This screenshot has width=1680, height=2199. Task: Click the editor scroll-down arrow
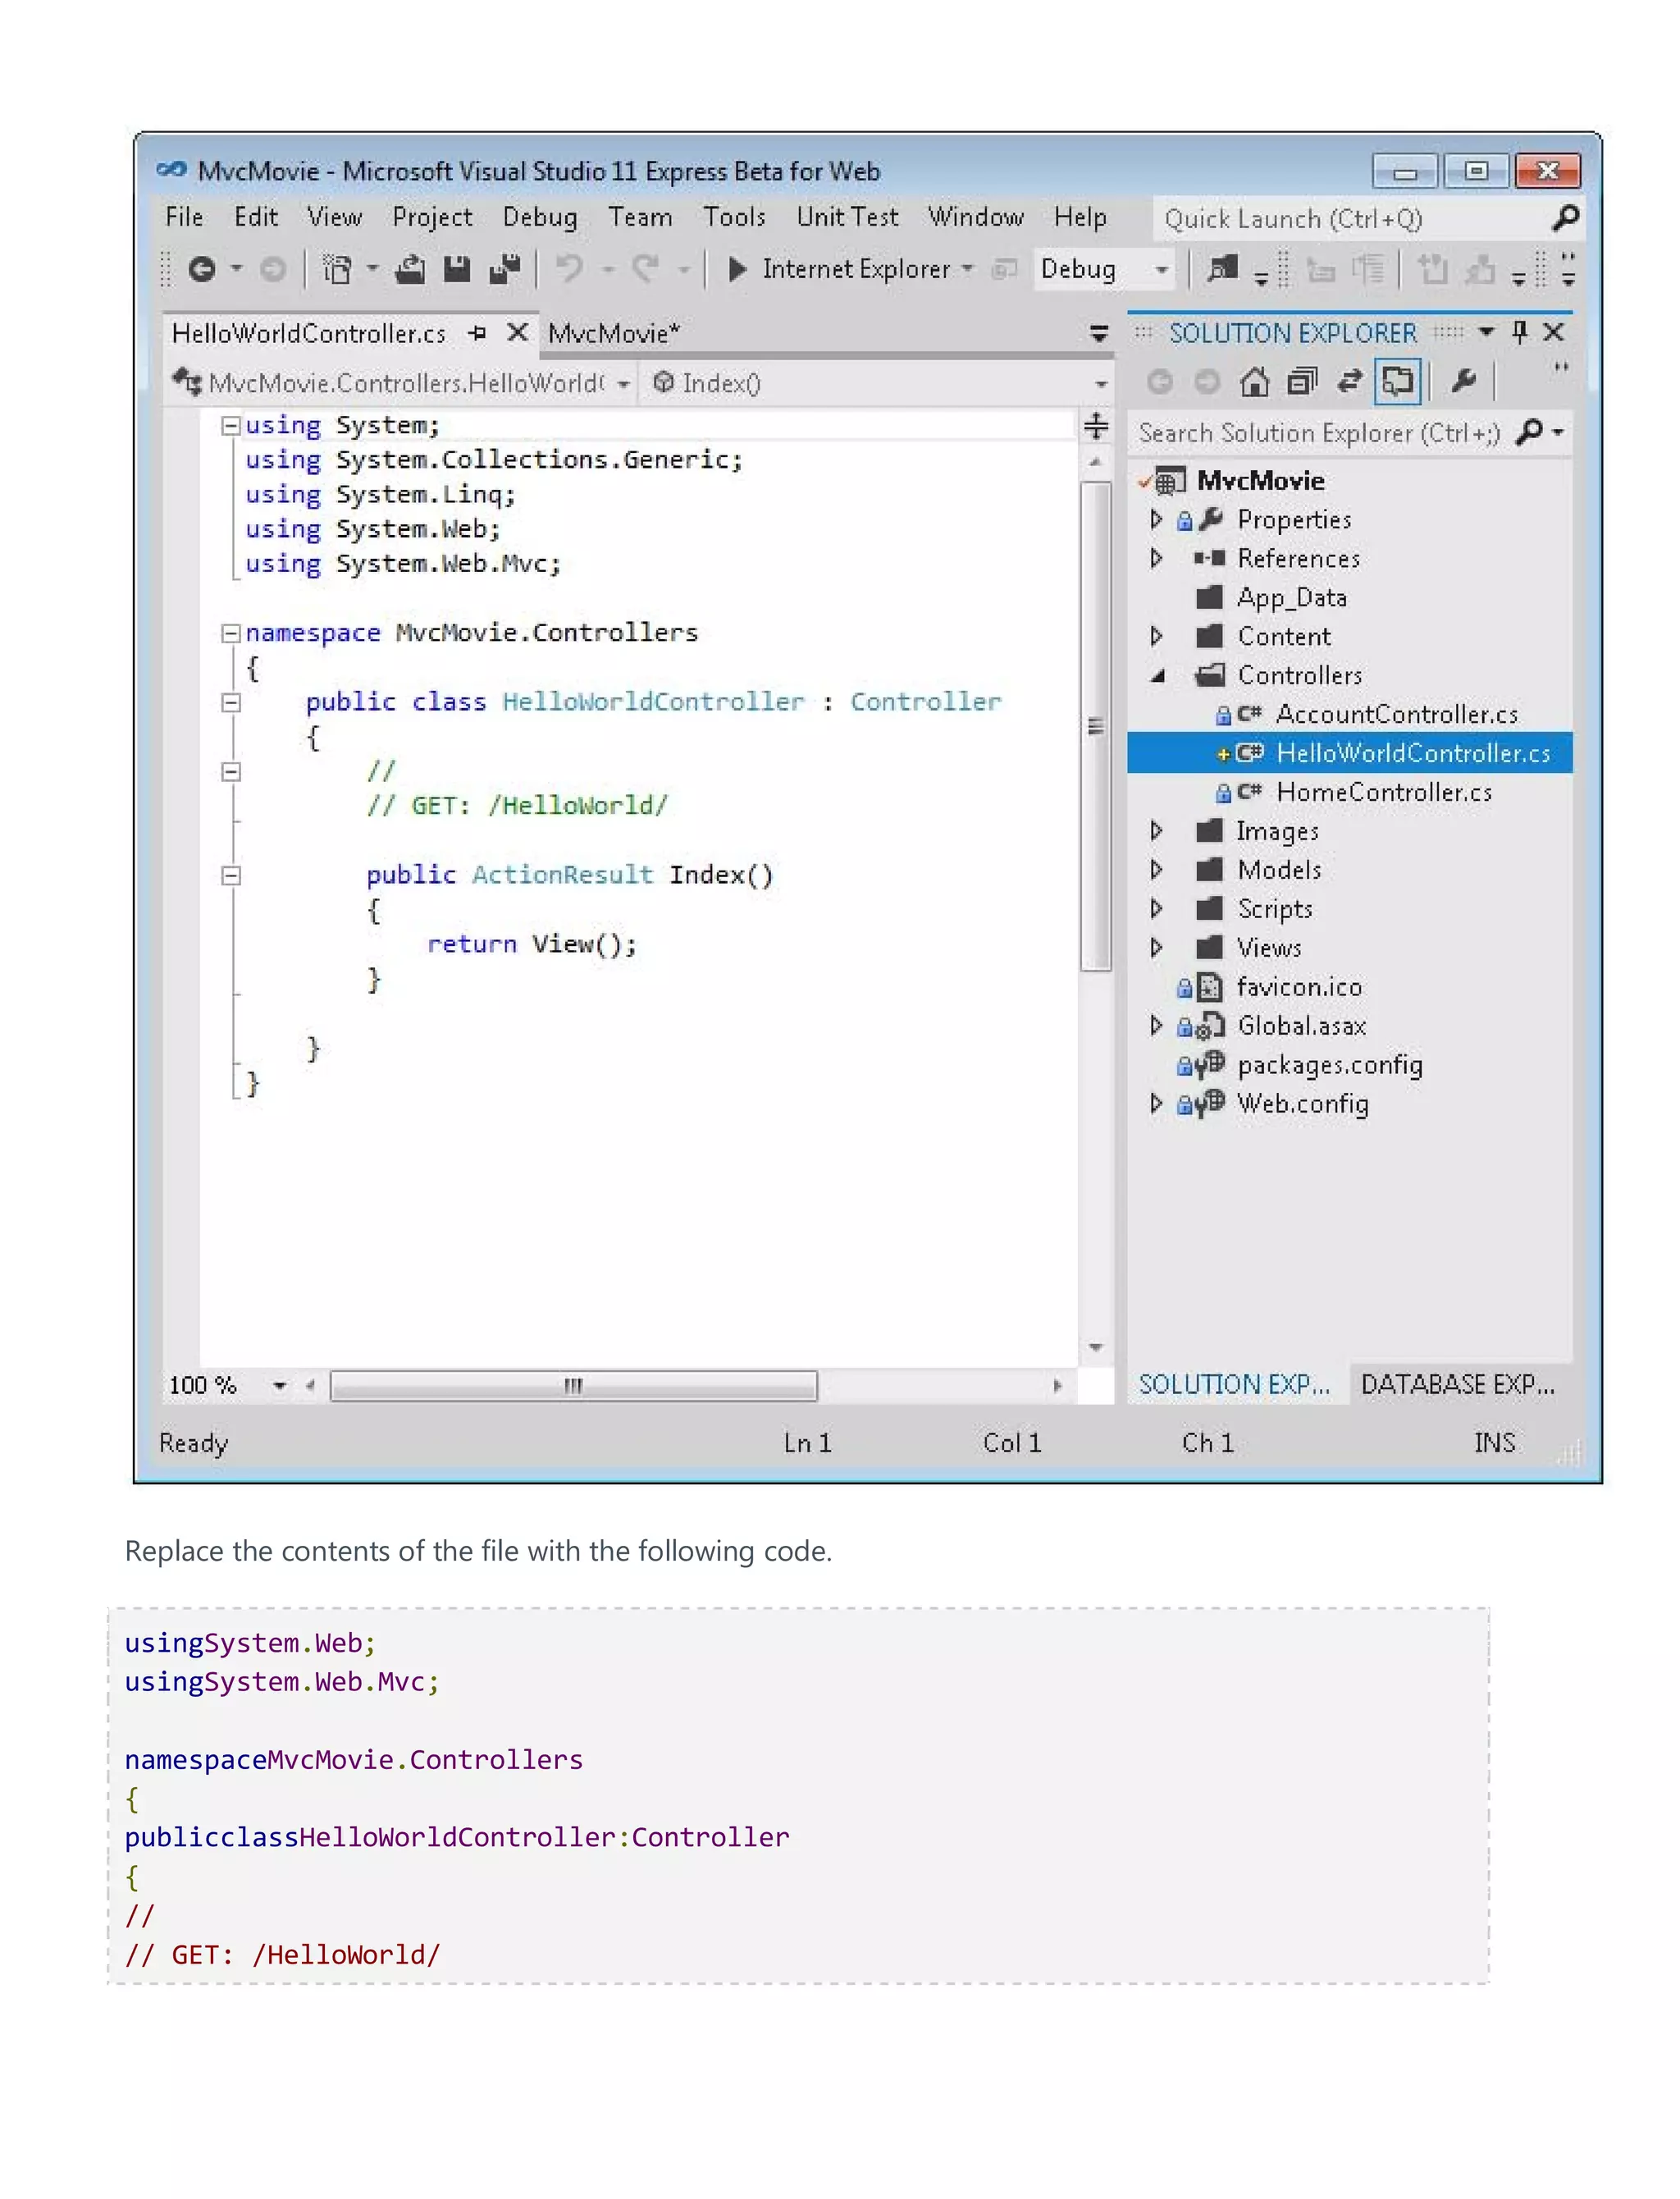point(1096,1348)
